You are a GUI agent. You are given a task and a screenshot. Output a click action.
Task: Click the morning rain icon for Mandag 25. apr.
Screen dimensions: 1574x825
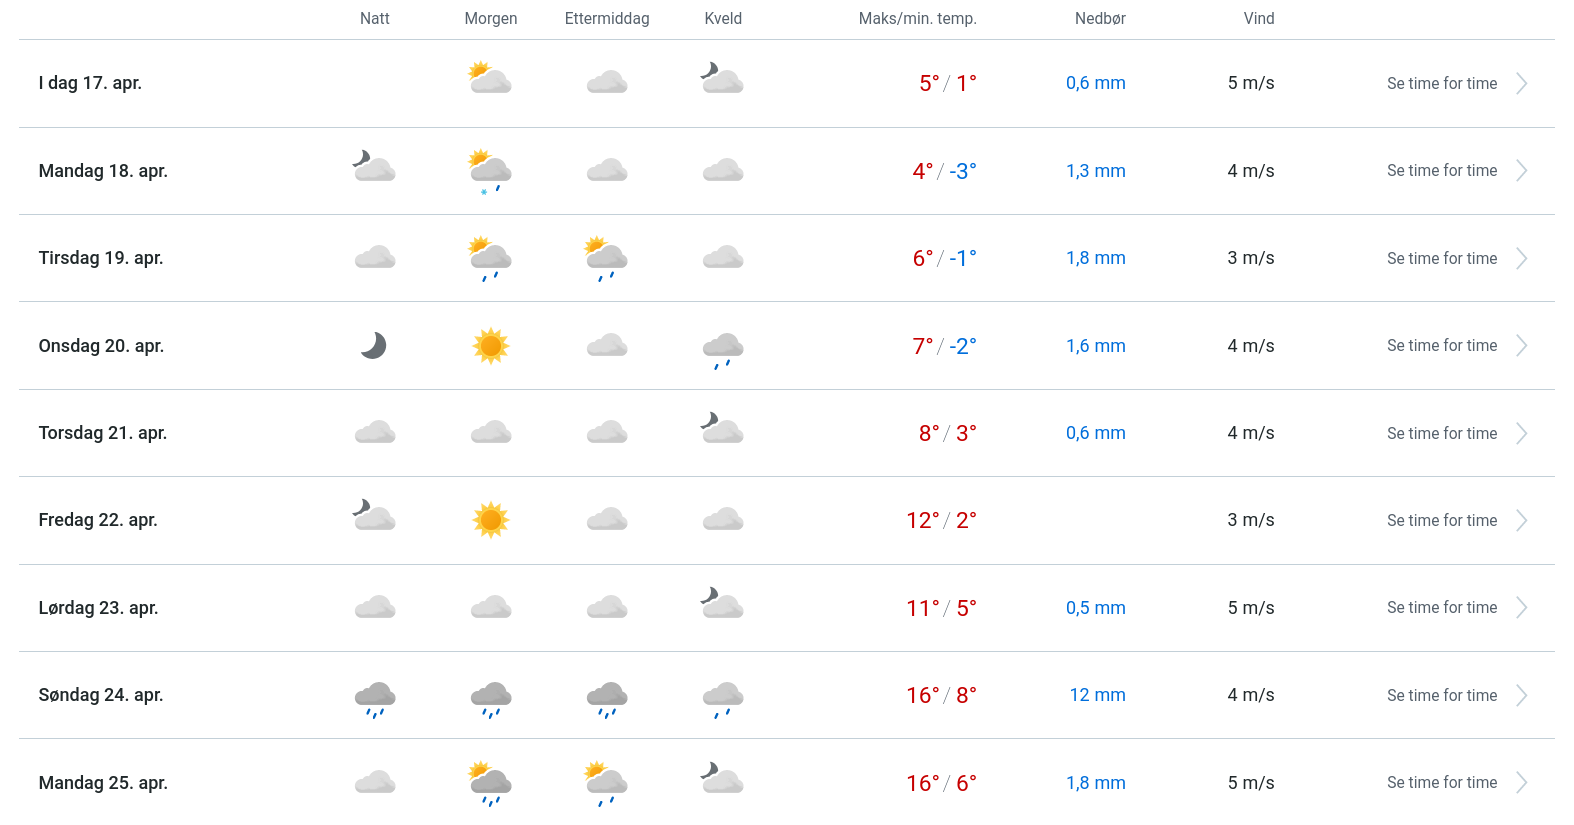(x=490, y=784)
